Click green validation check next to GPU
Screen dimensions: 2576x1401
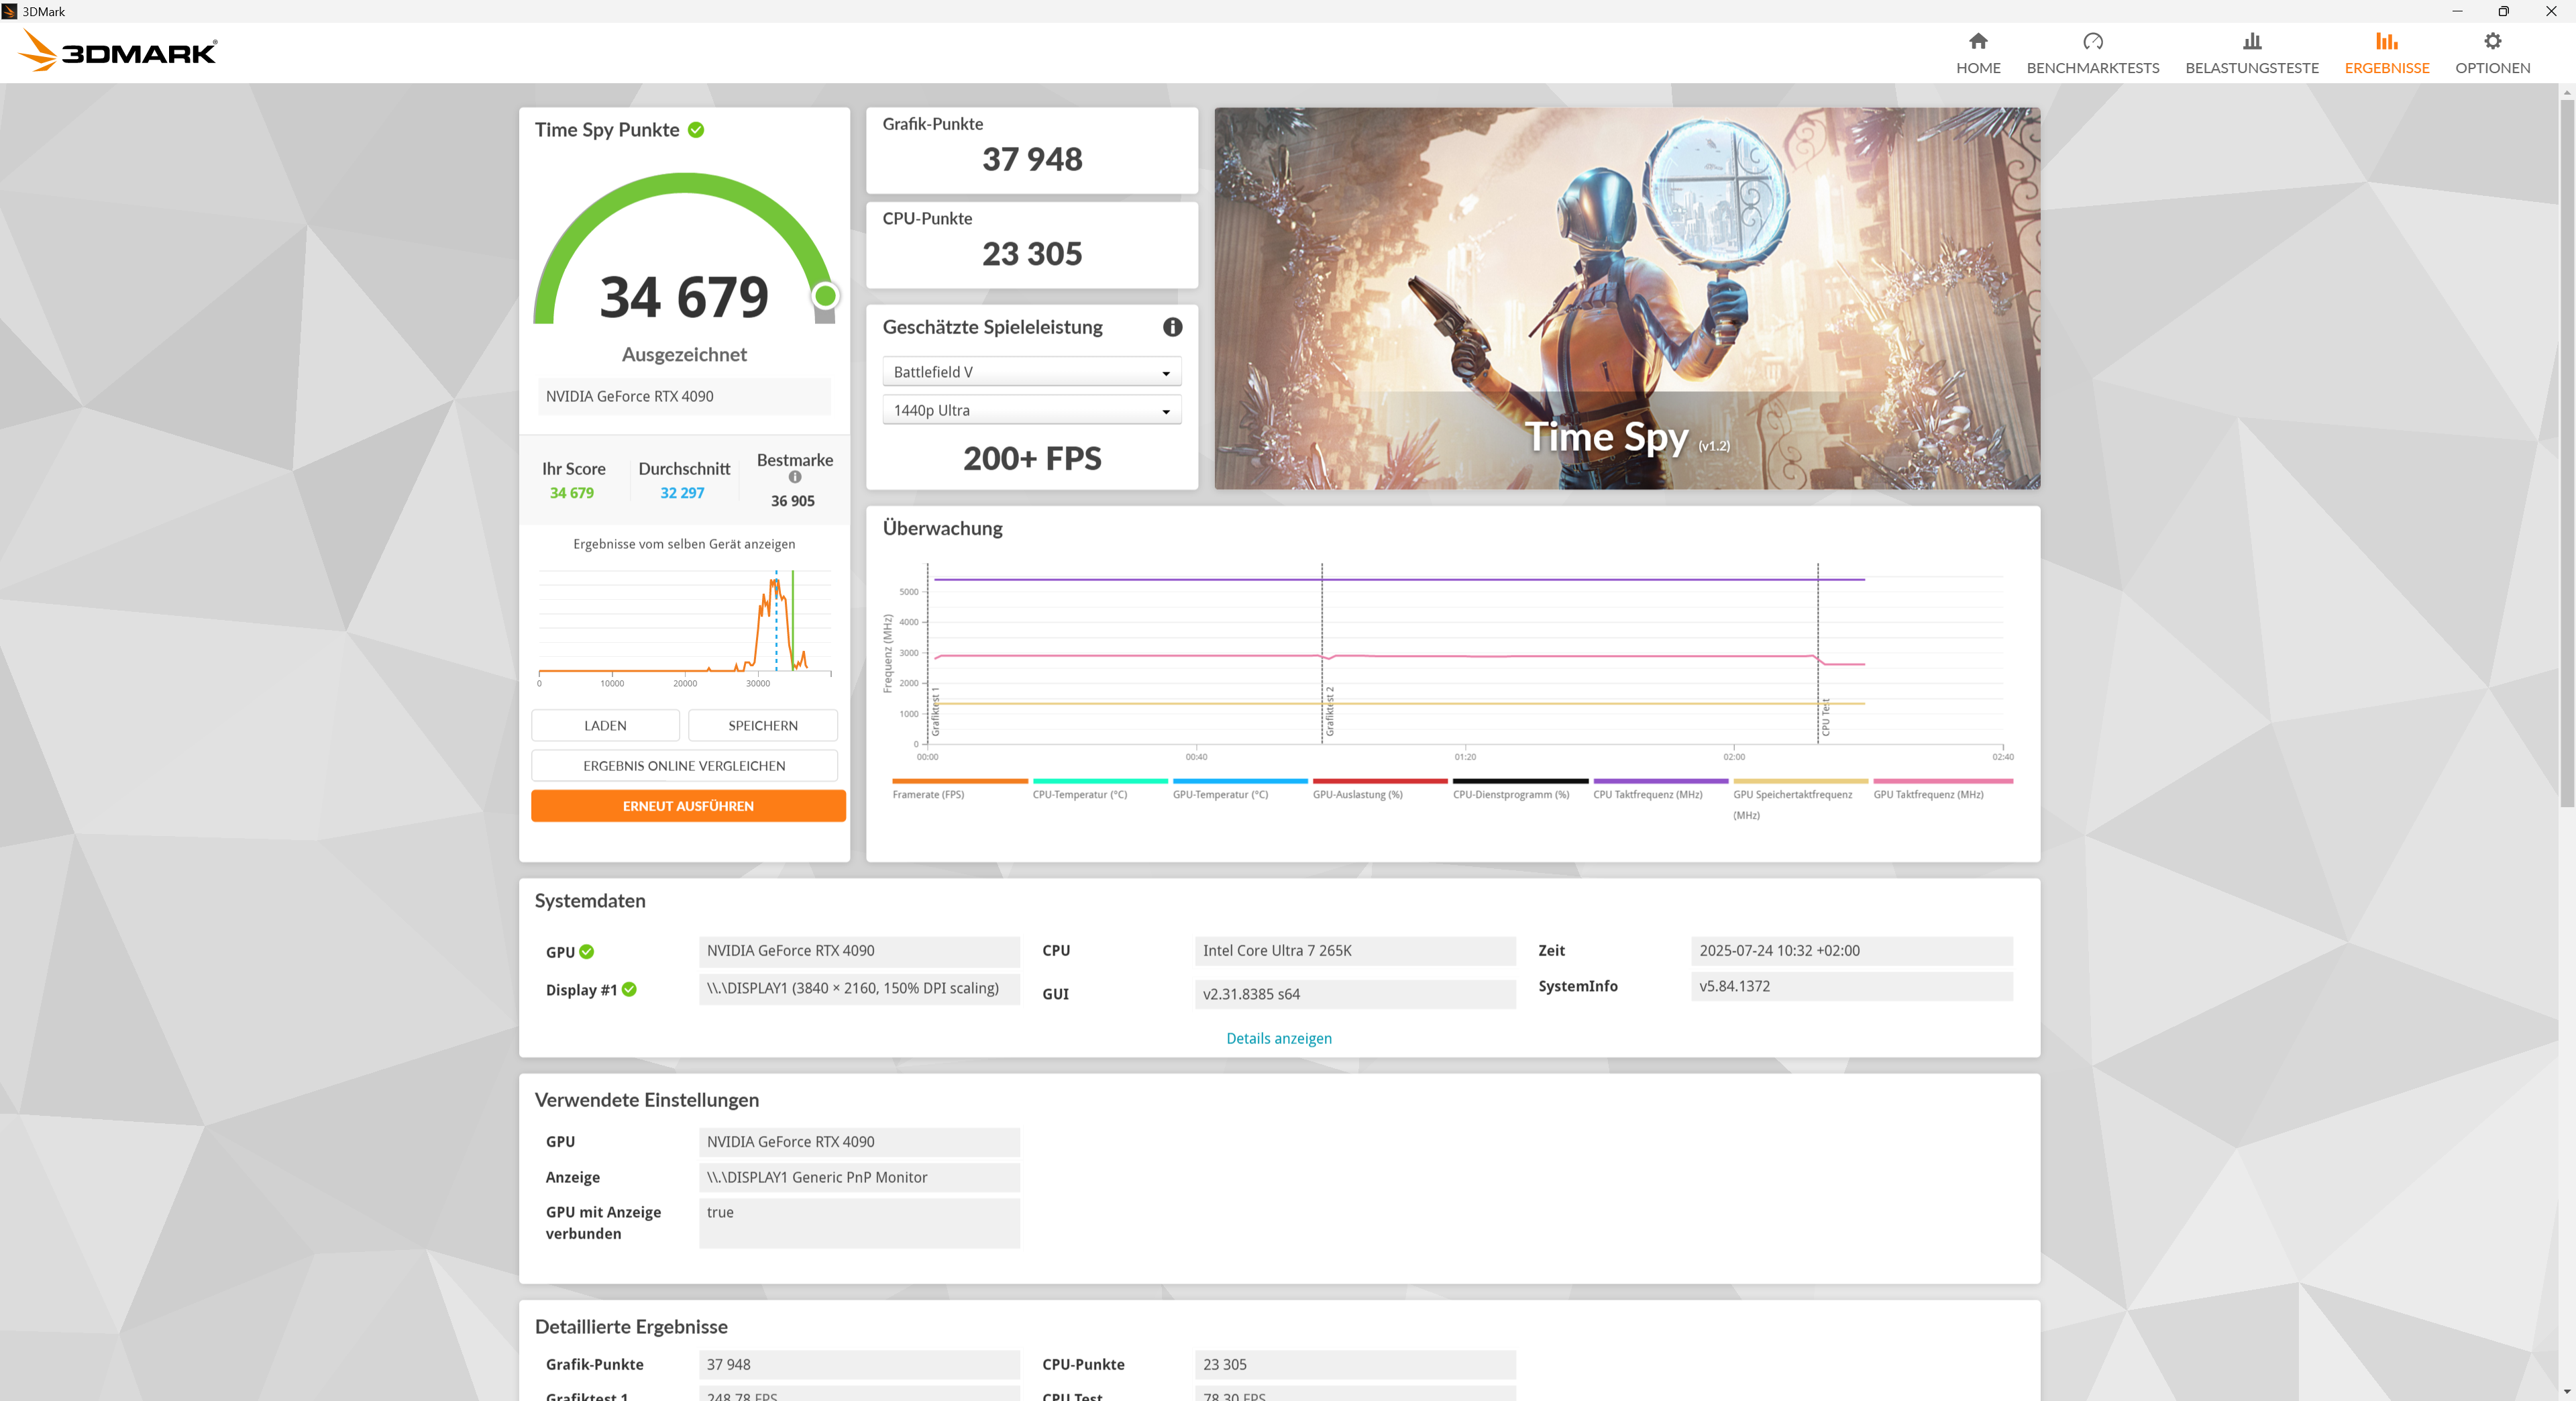[587, 952]
